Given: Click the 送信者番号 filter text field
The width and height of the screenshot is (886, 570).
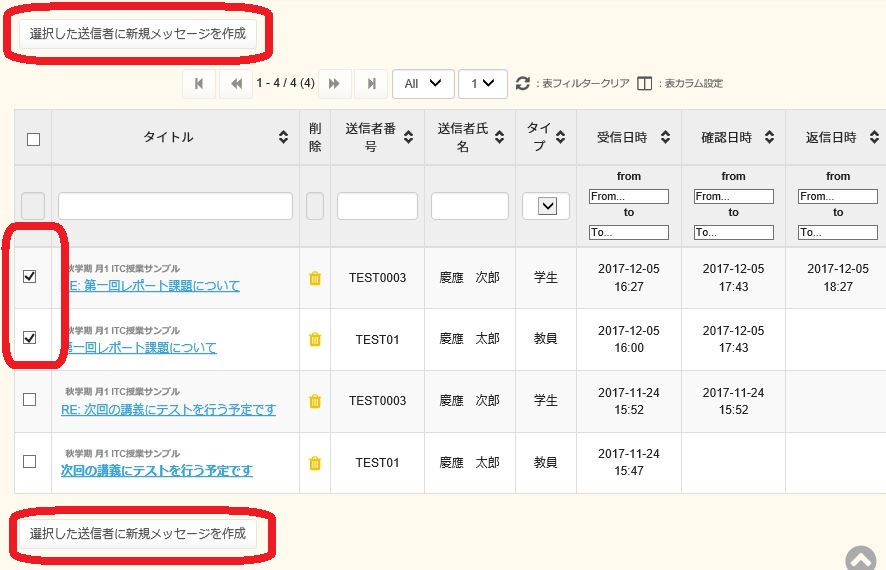Looking at the screenshot, I should pyautogui.click(x=377, y=206).
